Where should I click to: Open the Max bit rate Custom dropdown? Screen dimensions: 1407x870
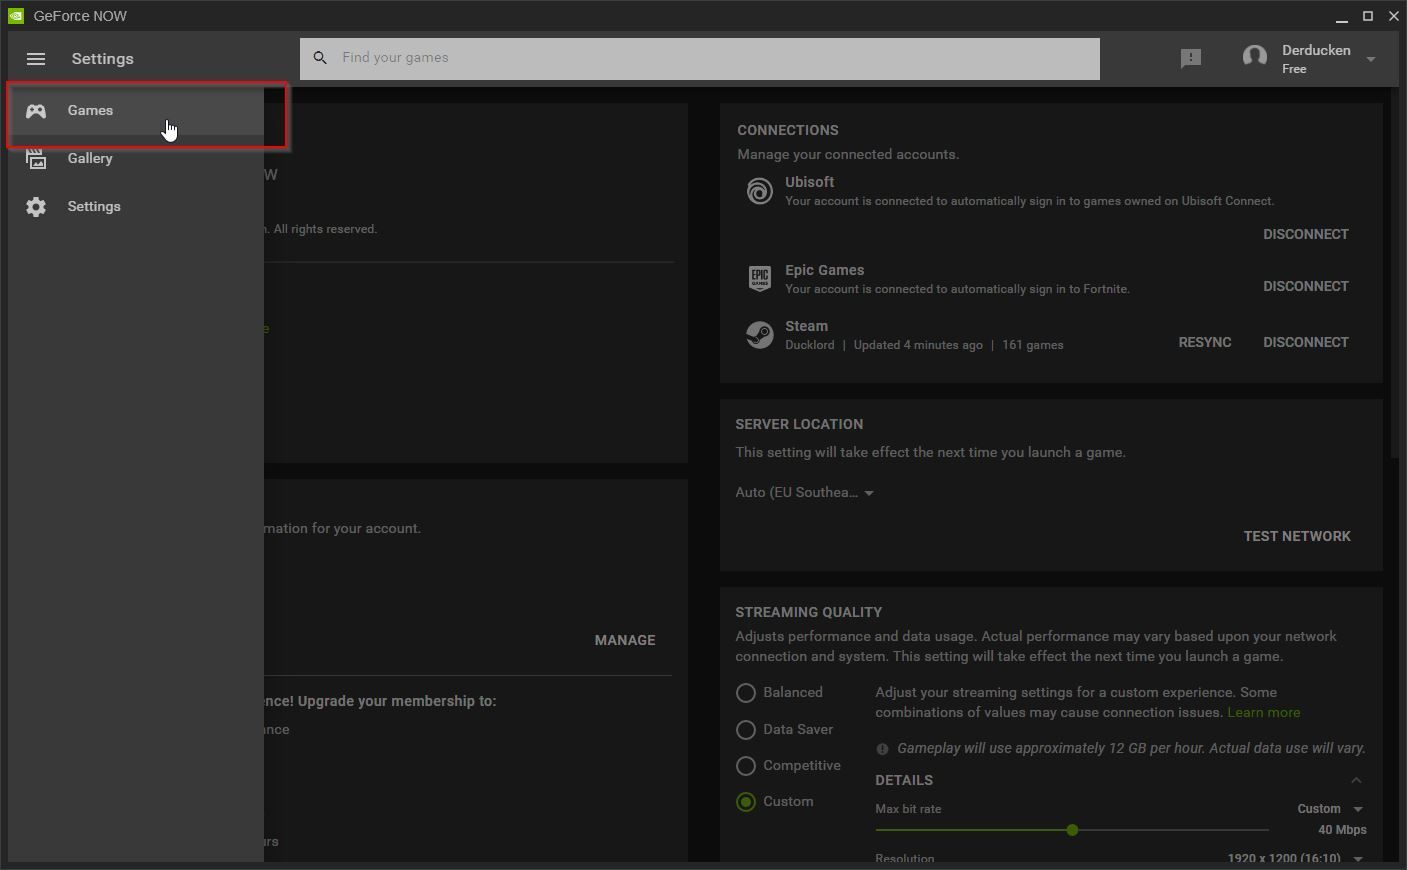pos(1330,809)
